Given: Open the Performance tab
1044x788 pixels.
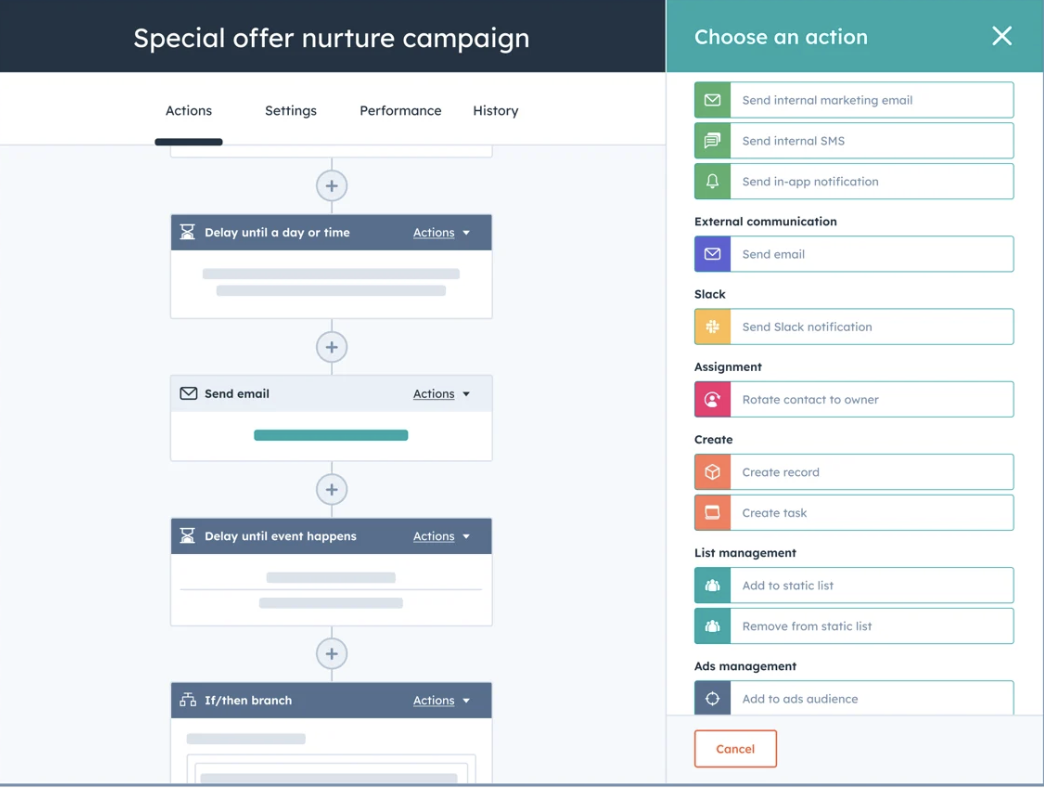Looking at the screenshot, I should coord(400,110).
